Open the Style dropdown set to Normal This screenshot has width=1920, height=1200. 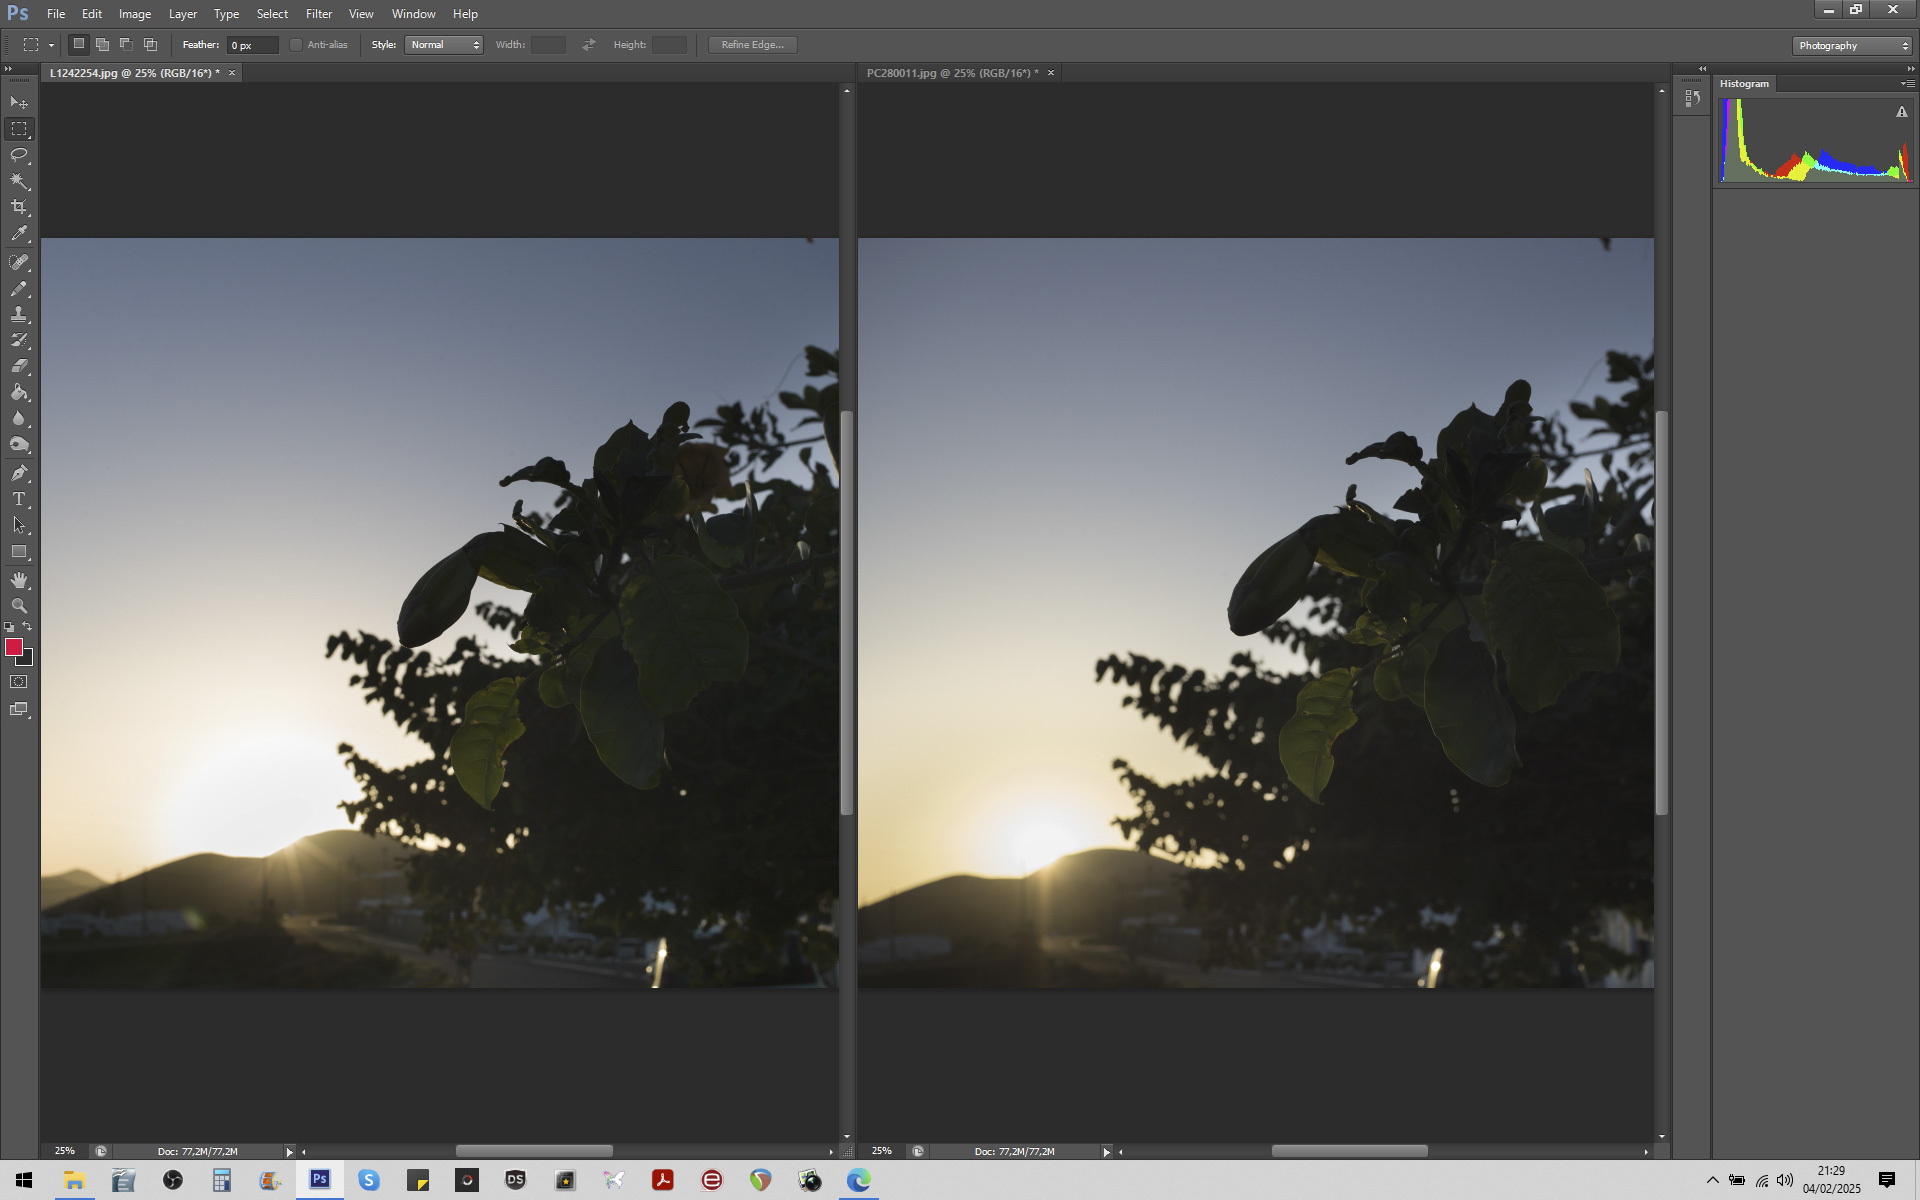(x=444, y=45)
